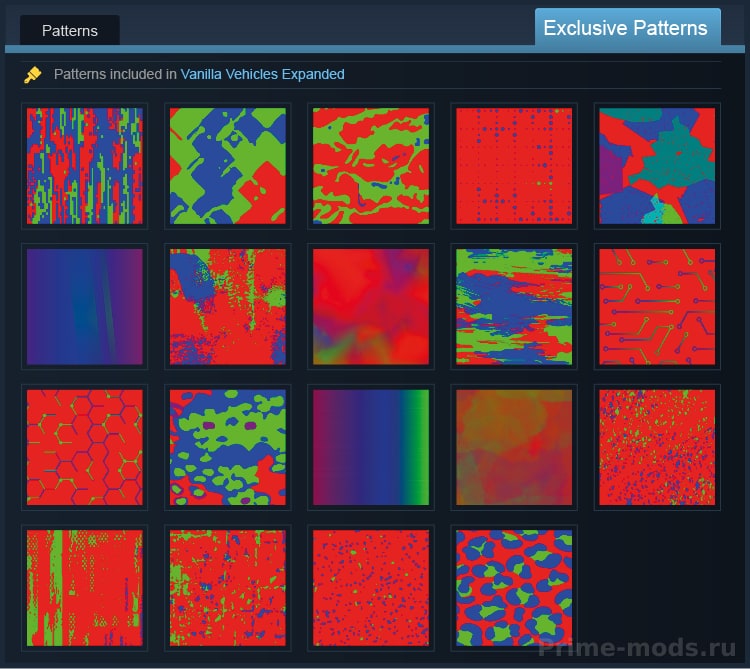750x669 pixels.
Task: Select the red splatter pattern with blue corner
Action: click(228, 307)
